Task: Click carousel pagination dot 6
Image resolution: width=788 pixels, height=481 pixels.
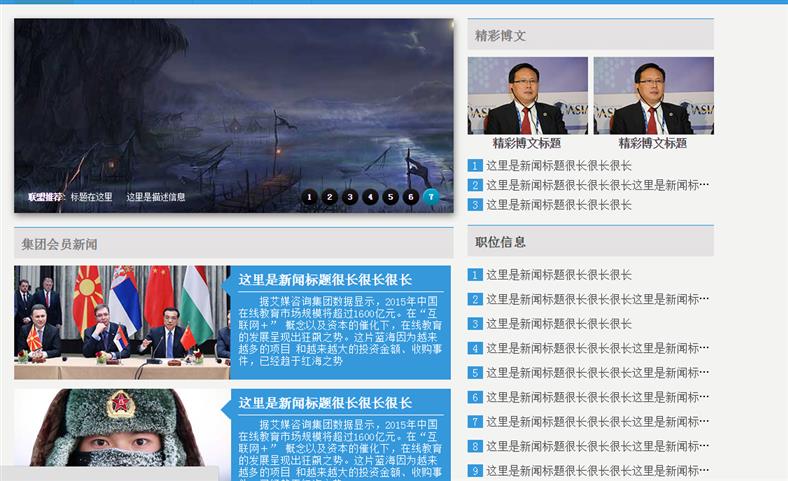Action: pyautogui.click(x=411, y=197)
